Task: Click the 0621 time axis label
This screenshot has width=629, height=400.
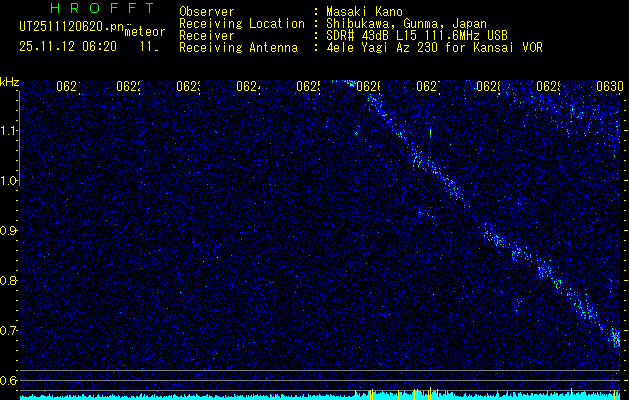Action: pyautogui.click(x=68, y=87)
